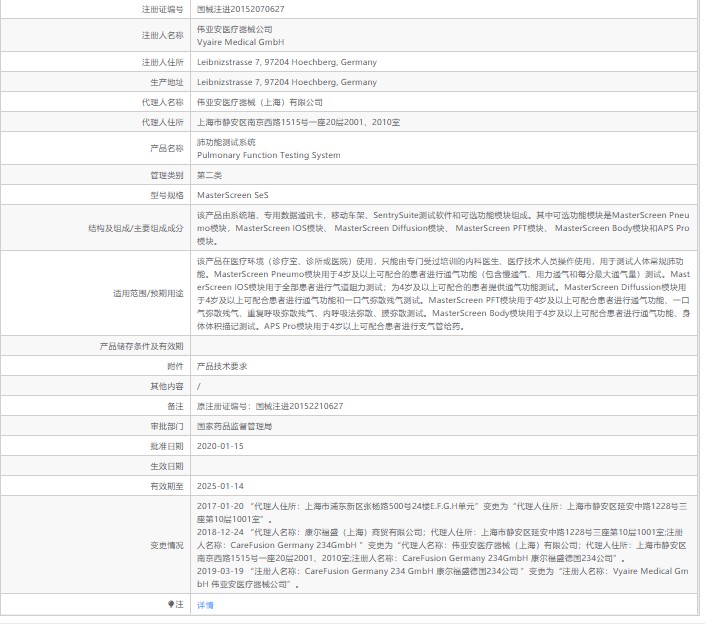Click the expiry date 2025-01-14
The width and height of the screenshot is (705, 624).
220,486
